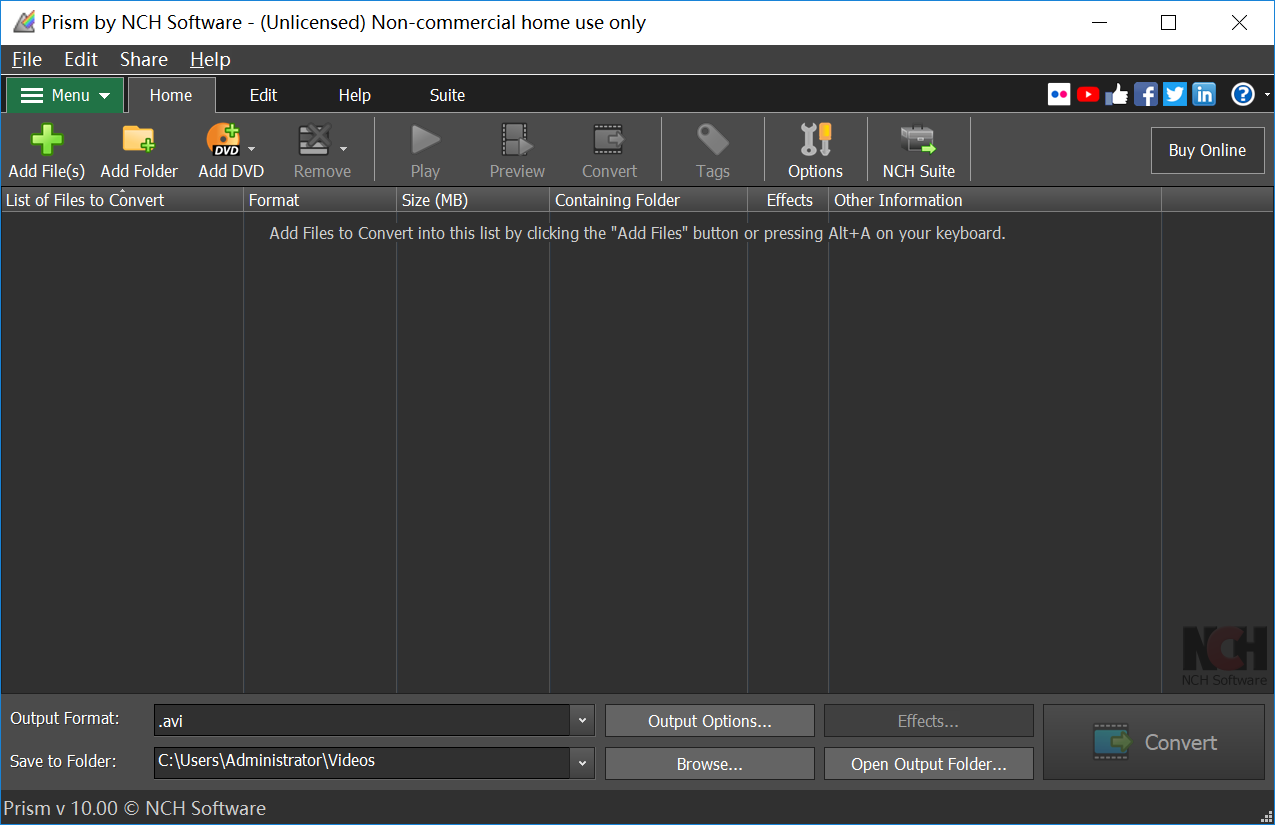Click the Twitter share icon
Screen dimensions: 1275x825
pos(1175,95)
